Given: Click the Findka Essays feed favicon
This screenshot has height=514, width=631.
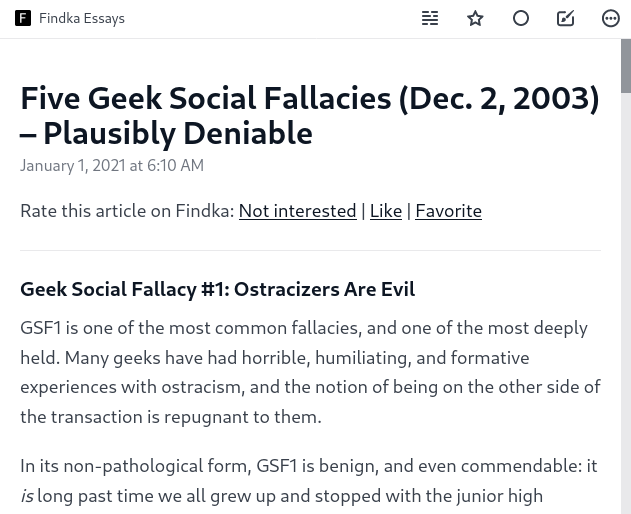Looking at the screenshot, I should point(23,19).
